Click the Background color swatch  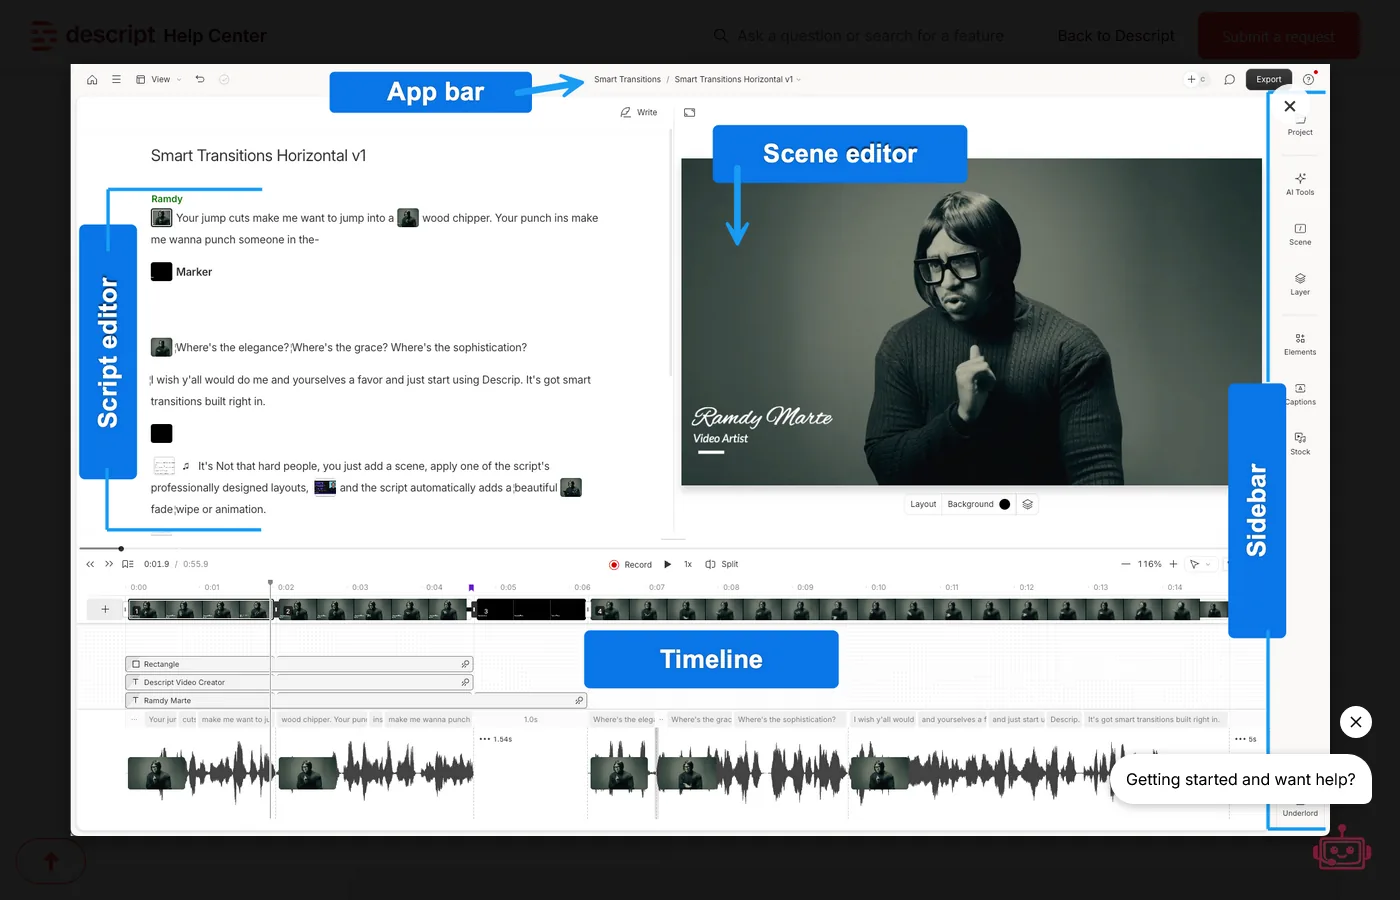[x=1005, y=504]
